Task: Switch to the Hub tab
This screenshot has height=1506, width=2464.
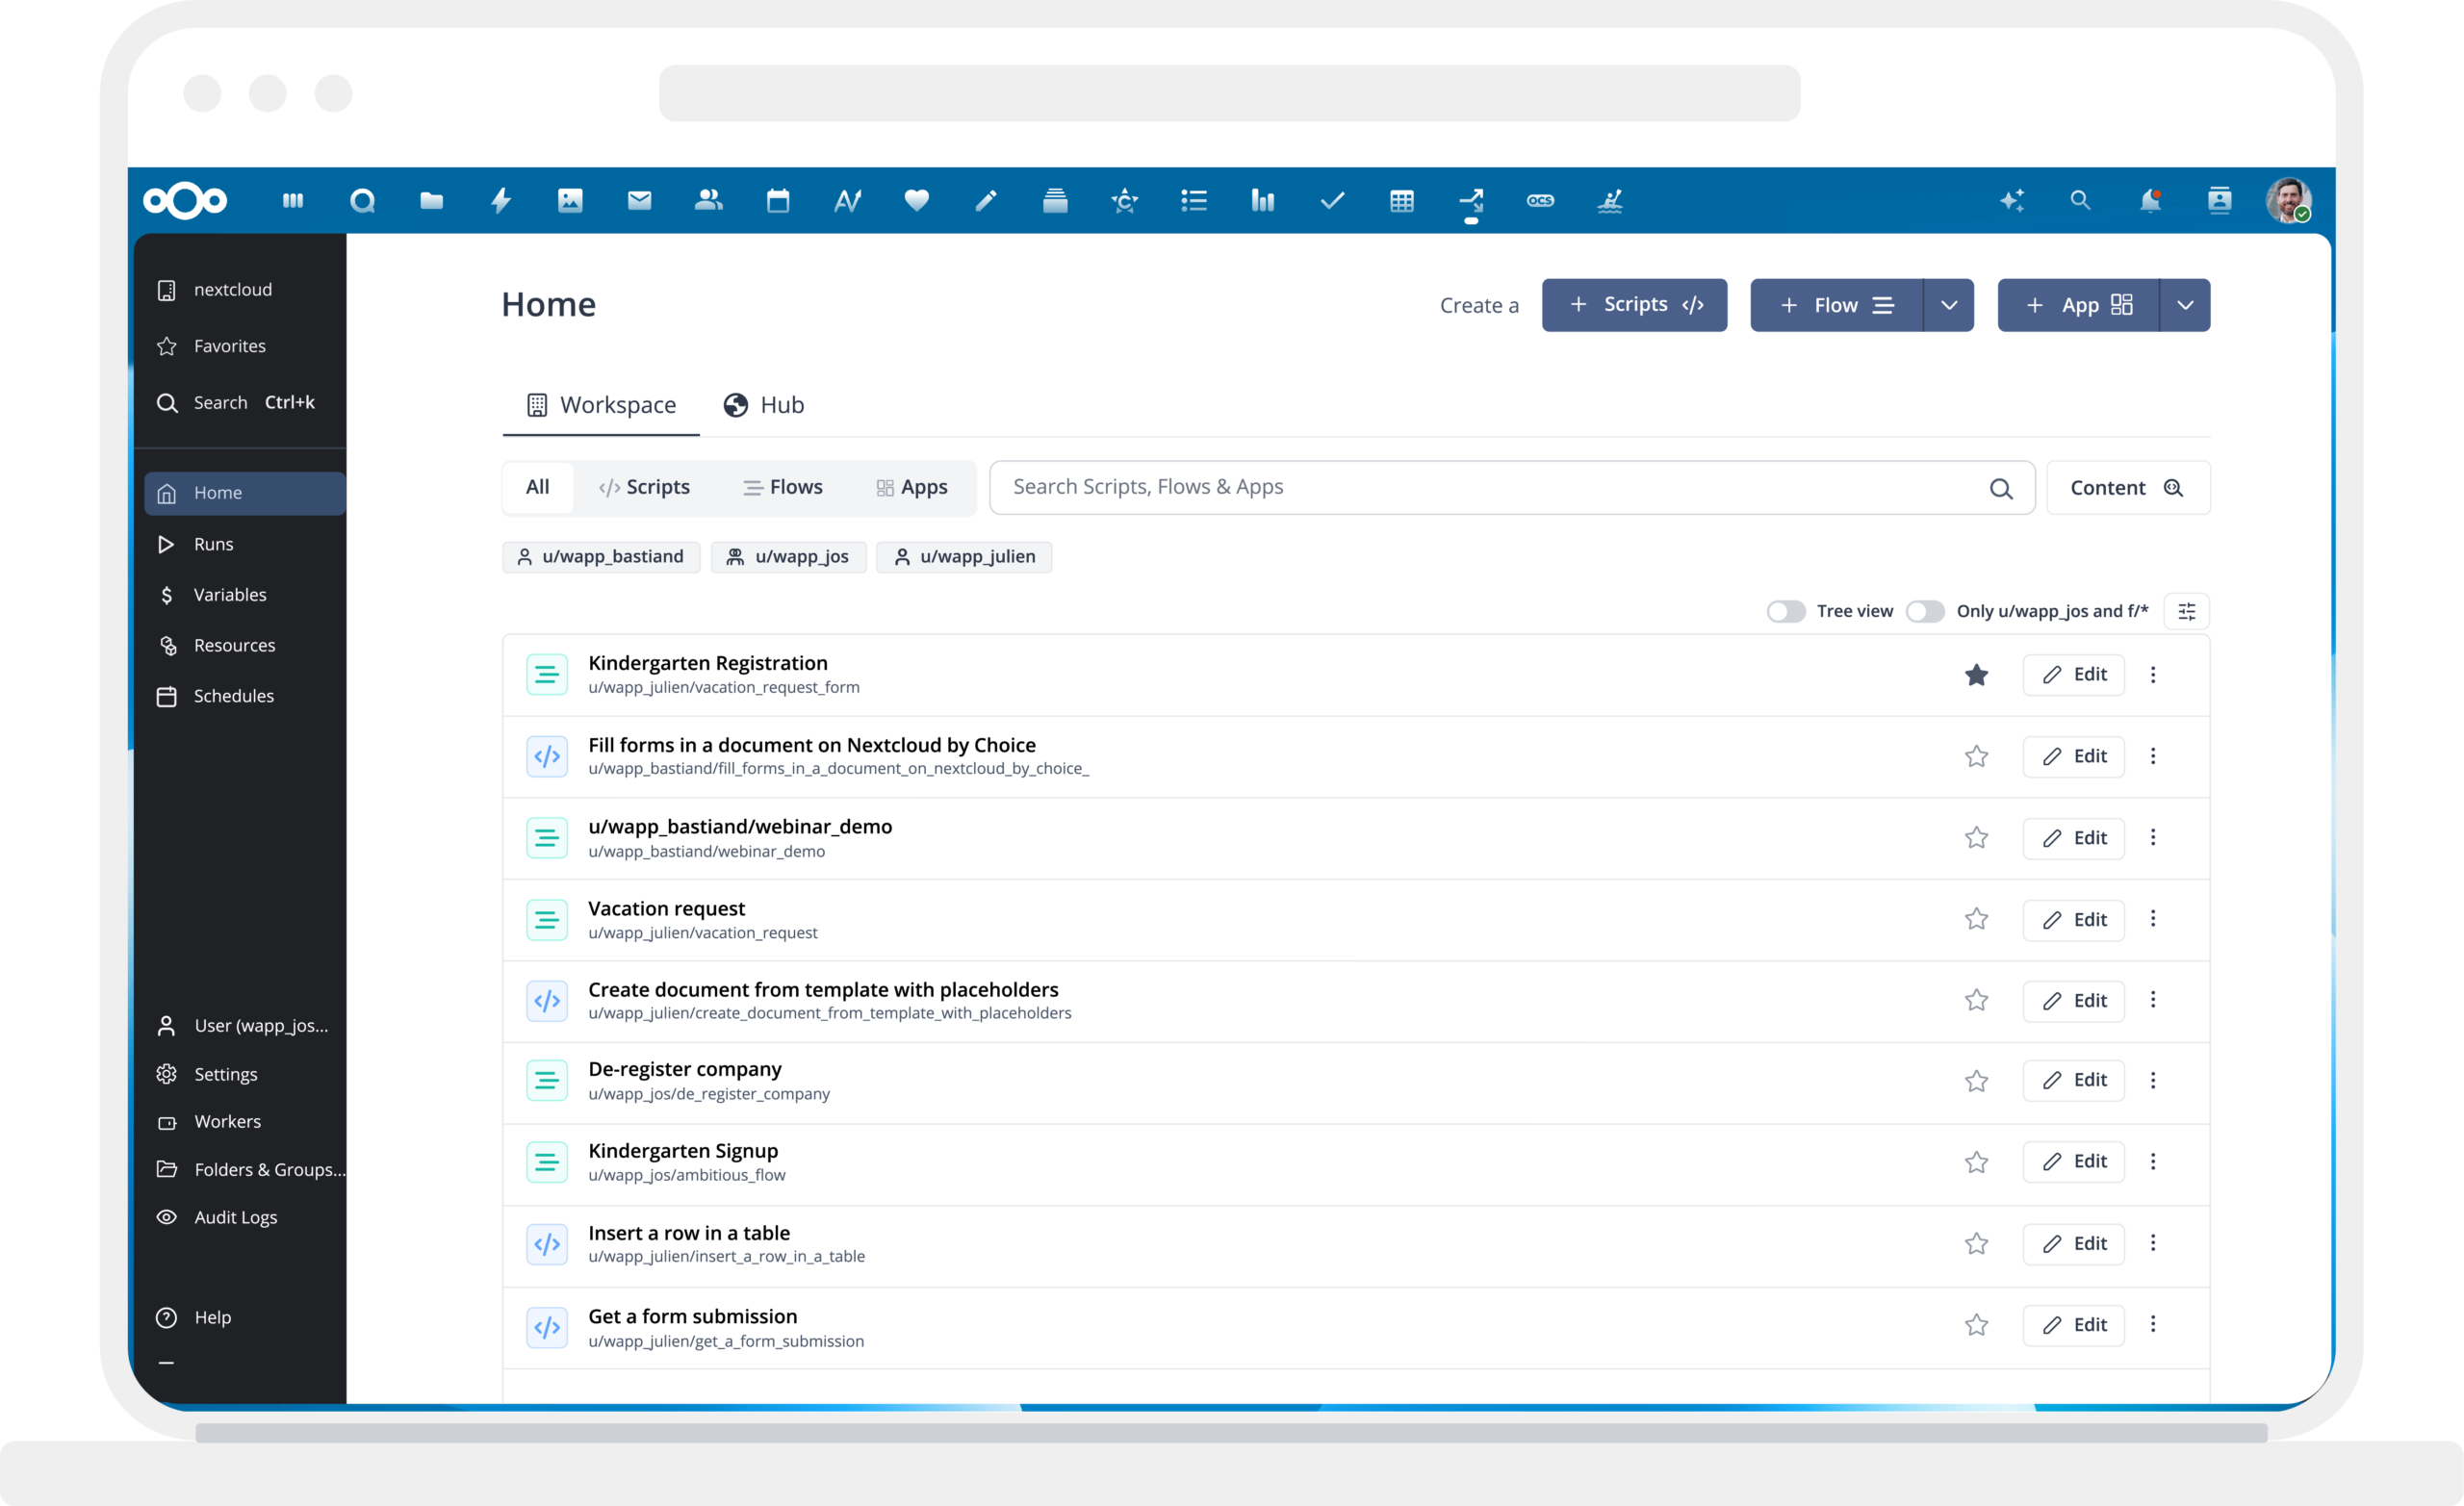Action: click(764, 405)
